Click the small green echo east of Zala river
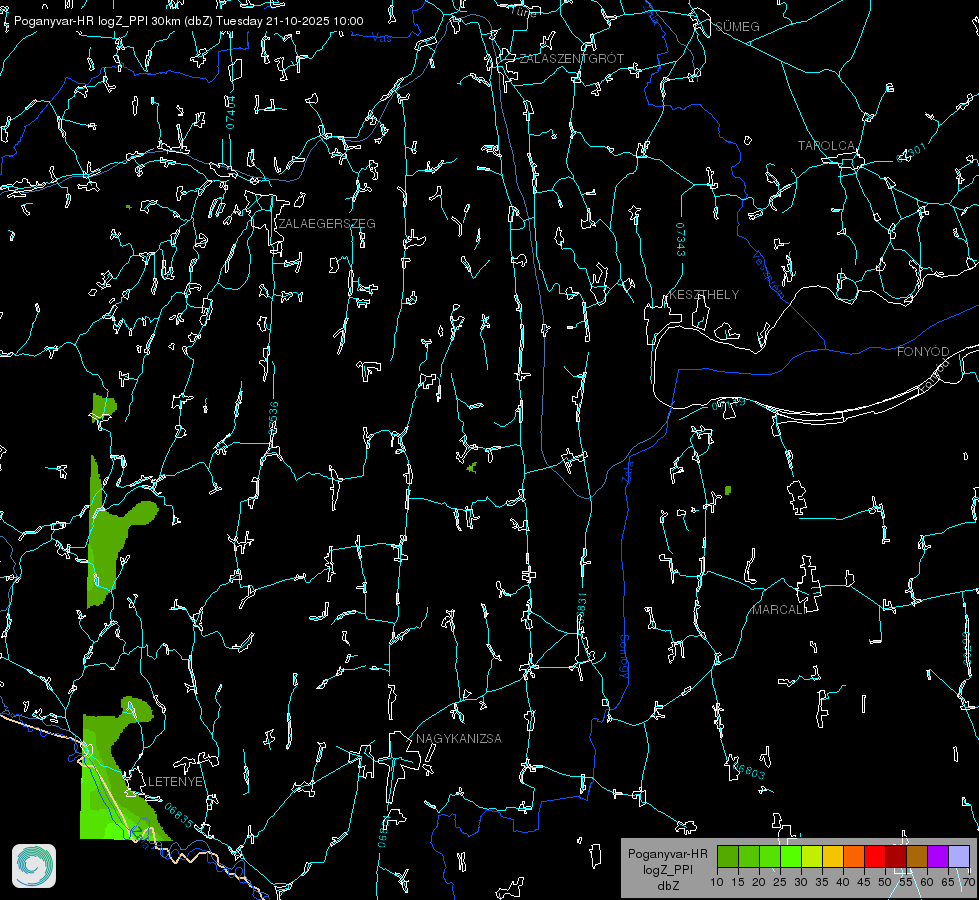 click(728, 490)
